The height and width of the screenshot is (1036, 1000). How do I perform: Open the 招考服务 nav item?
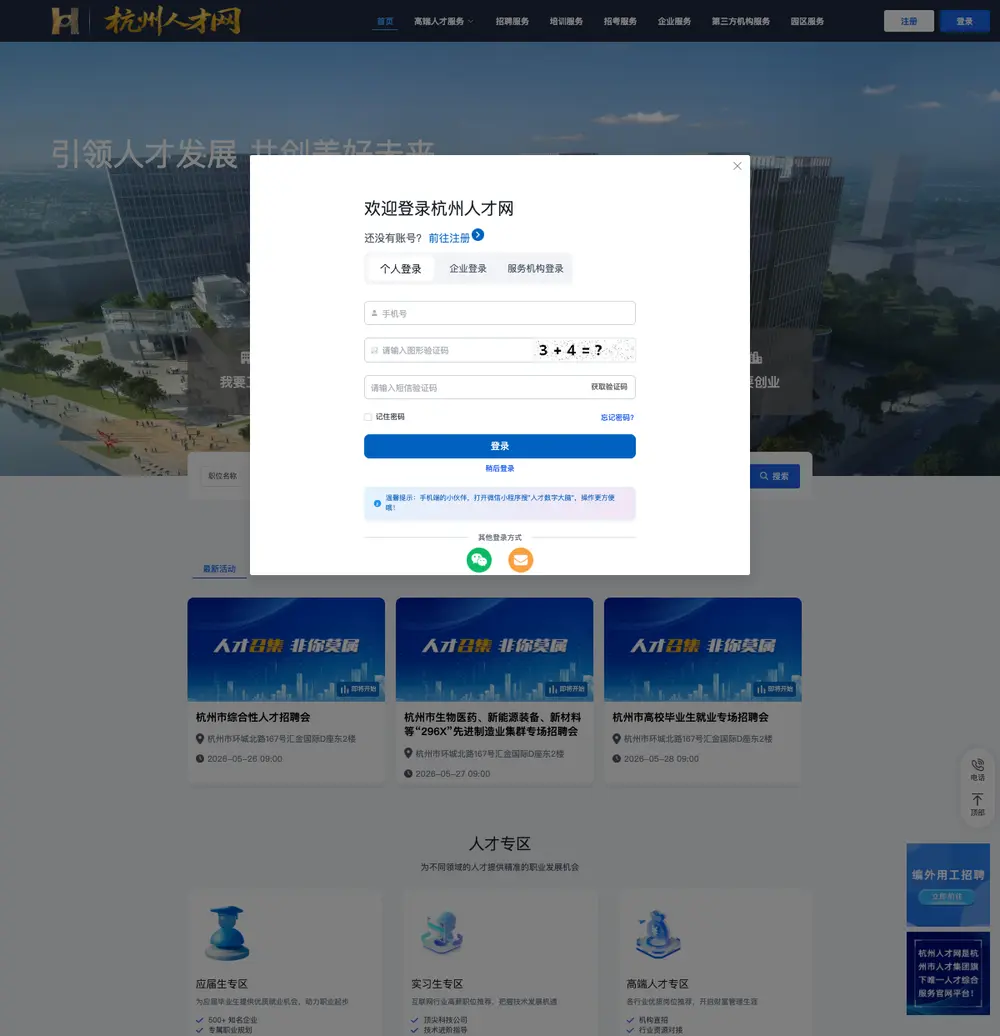620,21
